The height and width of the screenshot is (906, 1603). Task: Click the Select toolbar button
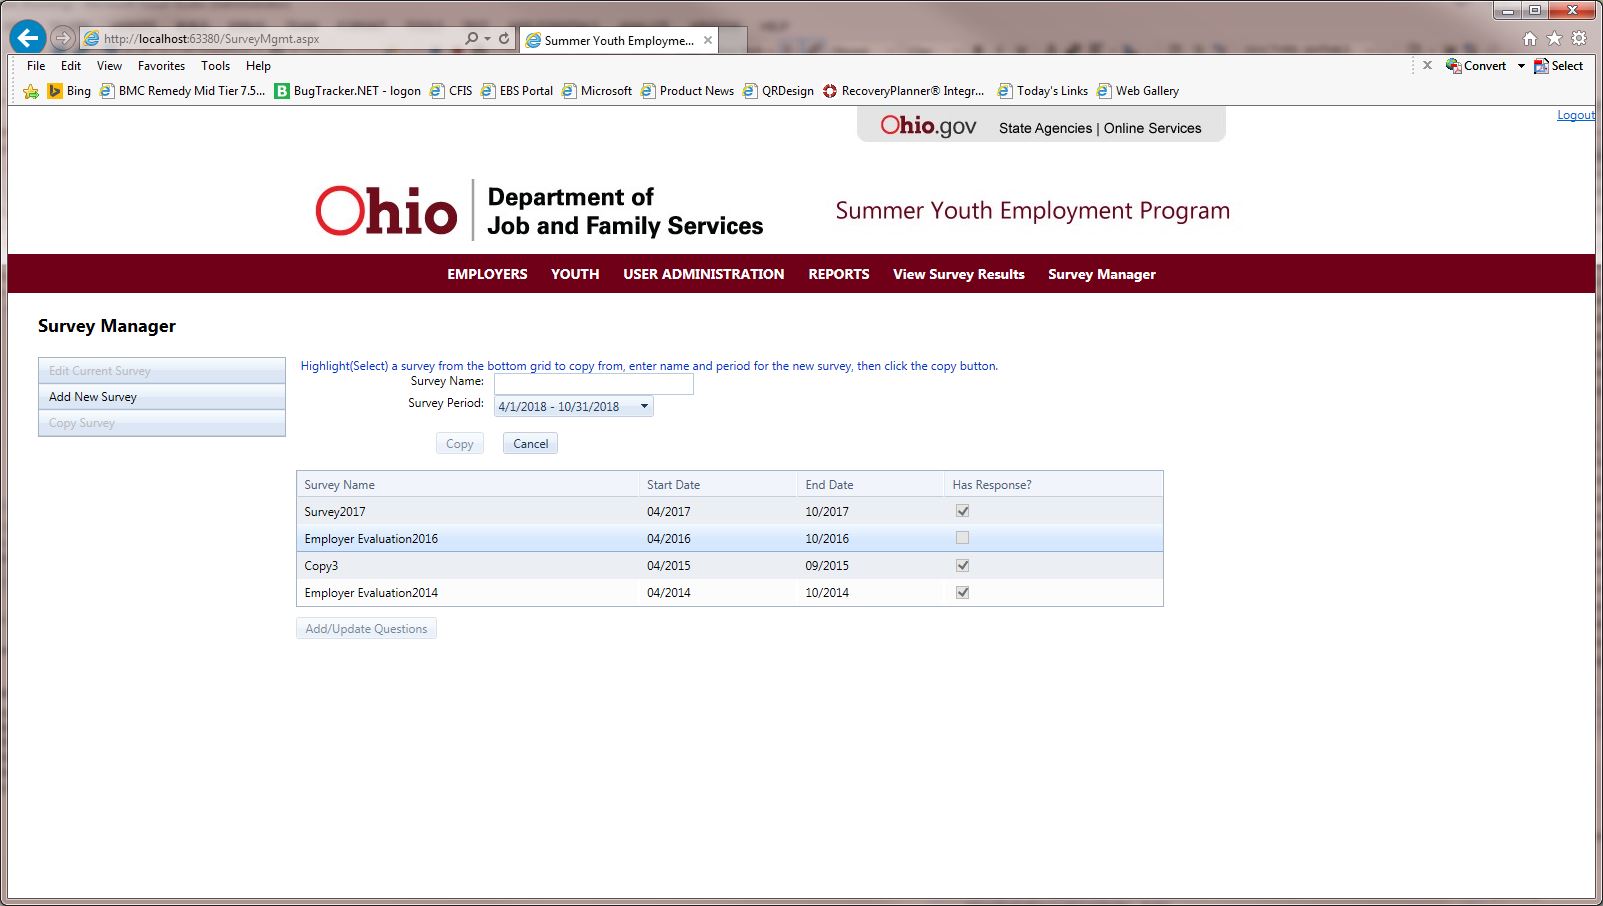1558,66
